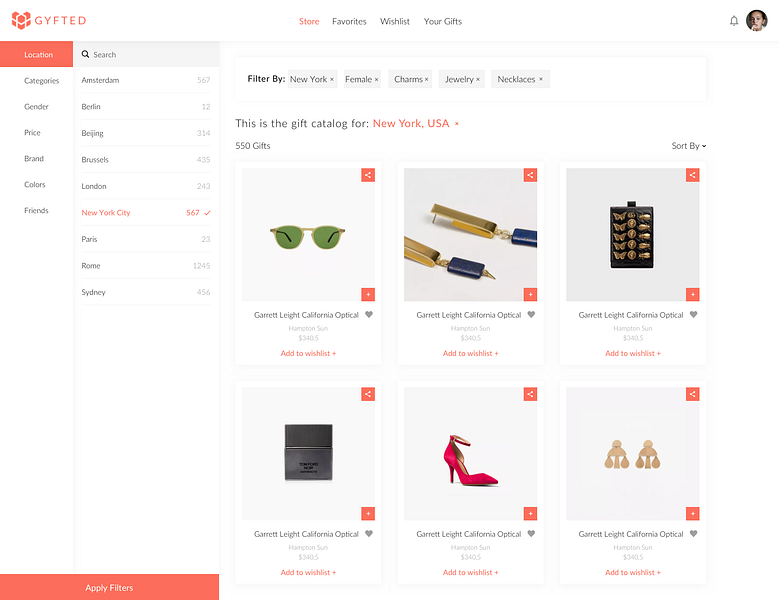Favorite the green sunglasses with heart

pyautogui.click(x=369, y=314)
